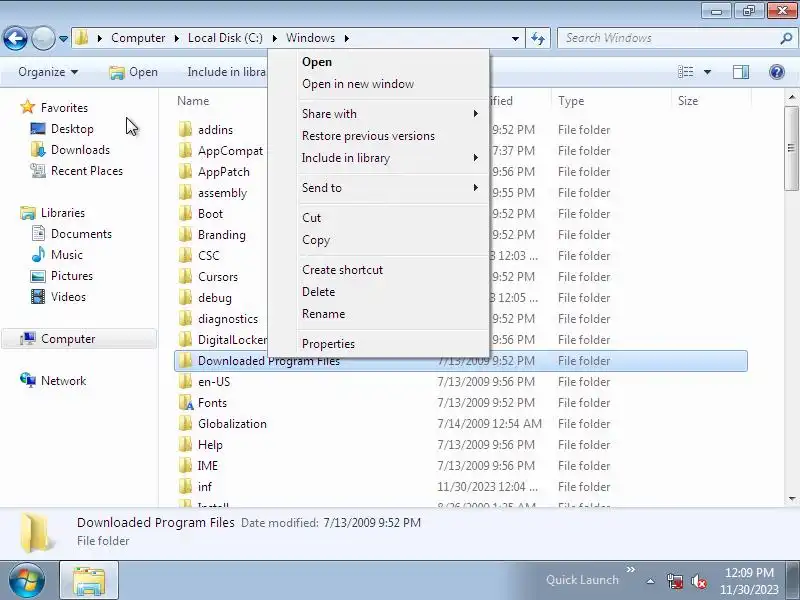The width and height of the screenshot is (800, 600).
Task: Click the search magnifier icon
Action: [786, 38]
